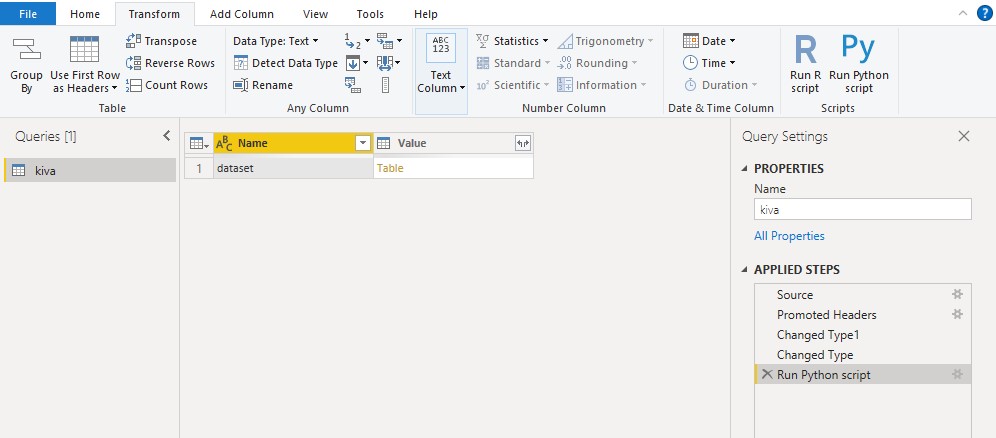Viewport: 996px width, 438px height.
Task: Click Detect Data Type
Action: 286,63
